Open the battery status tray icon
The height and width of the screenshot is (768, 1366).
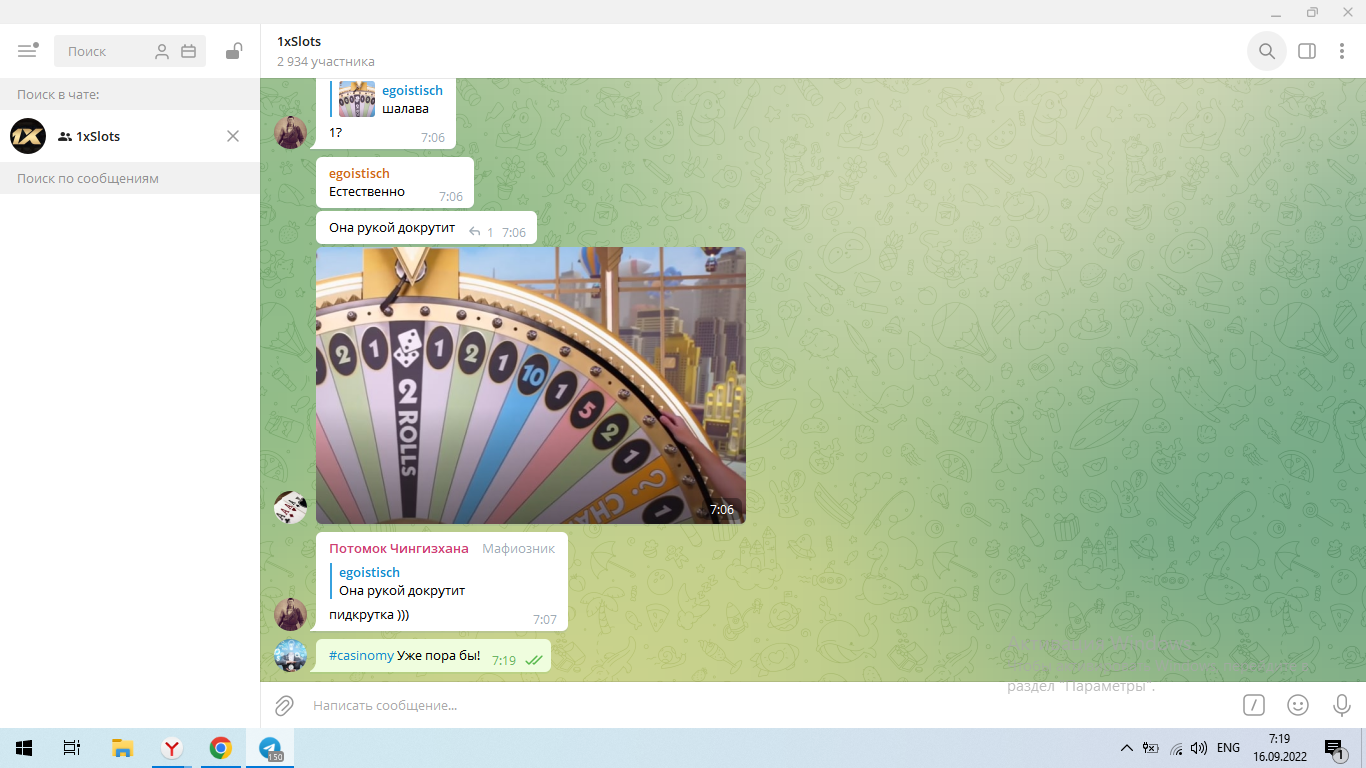(1151, 748)
